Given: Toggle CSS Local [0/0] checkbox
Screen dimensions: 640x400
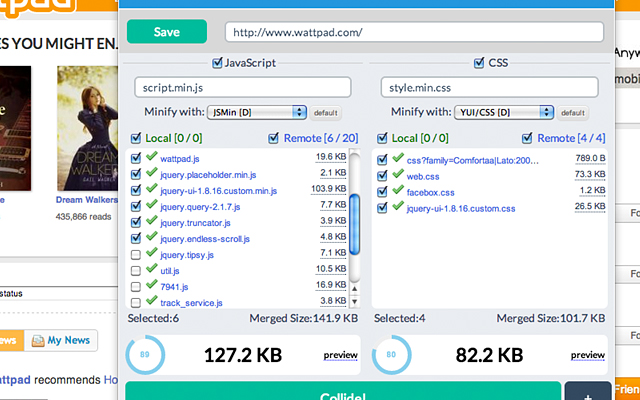Looking at the screenshot, I should coord(382,138).
